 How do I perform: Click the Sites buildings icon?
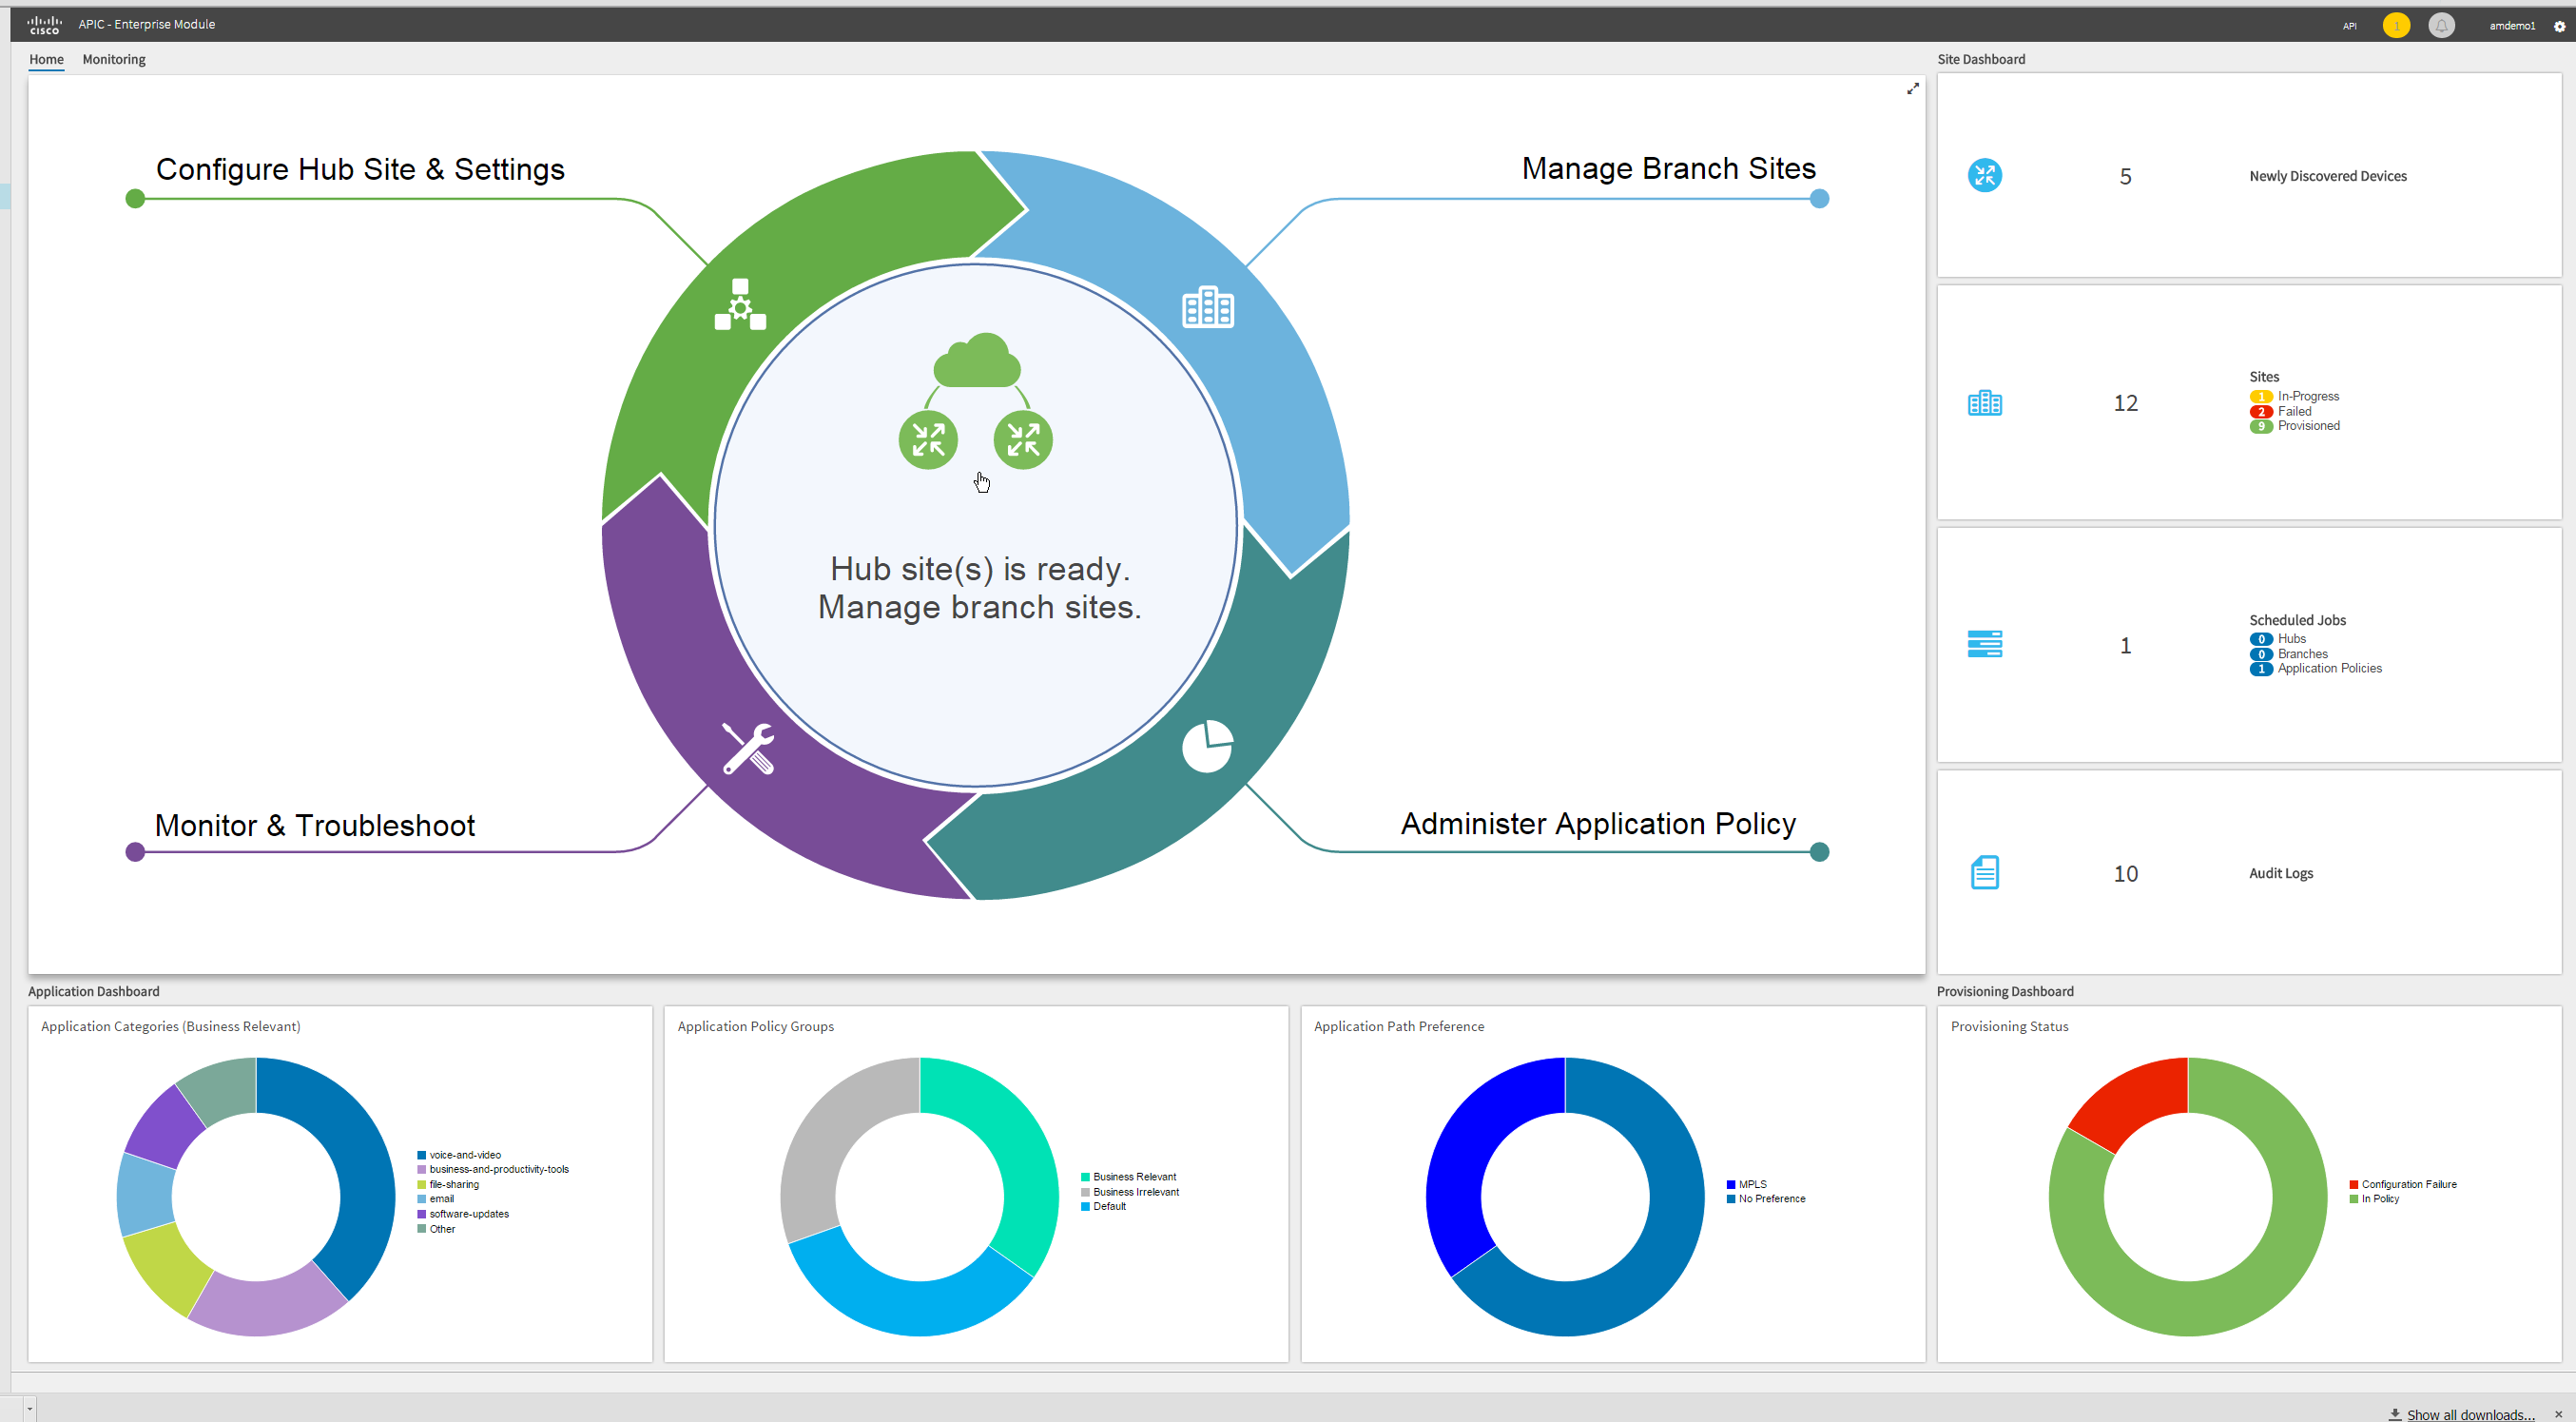[1984, 403]
